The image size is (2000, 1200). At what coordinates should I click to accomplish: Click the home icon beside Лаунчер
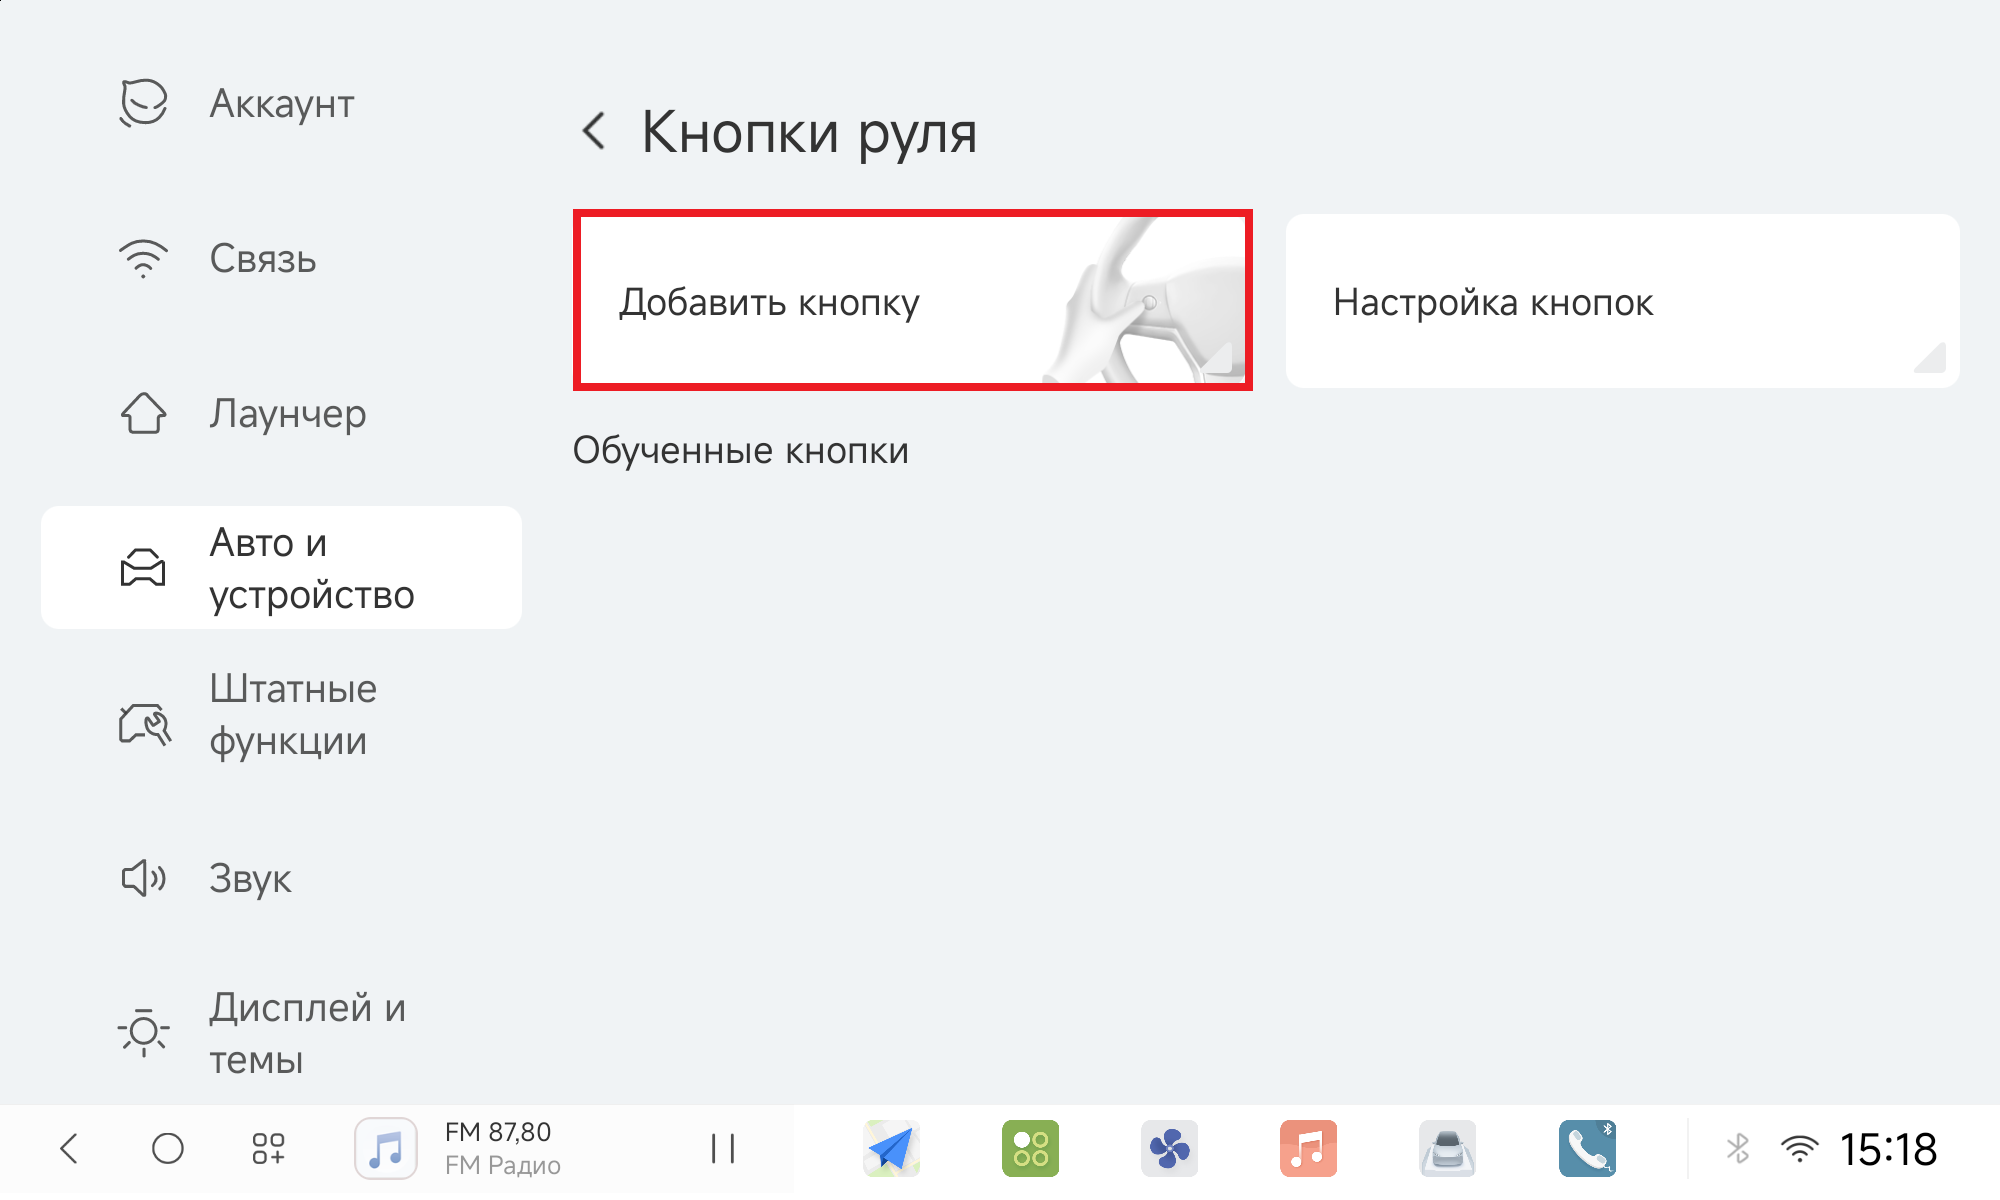click(x=143, y=413)
